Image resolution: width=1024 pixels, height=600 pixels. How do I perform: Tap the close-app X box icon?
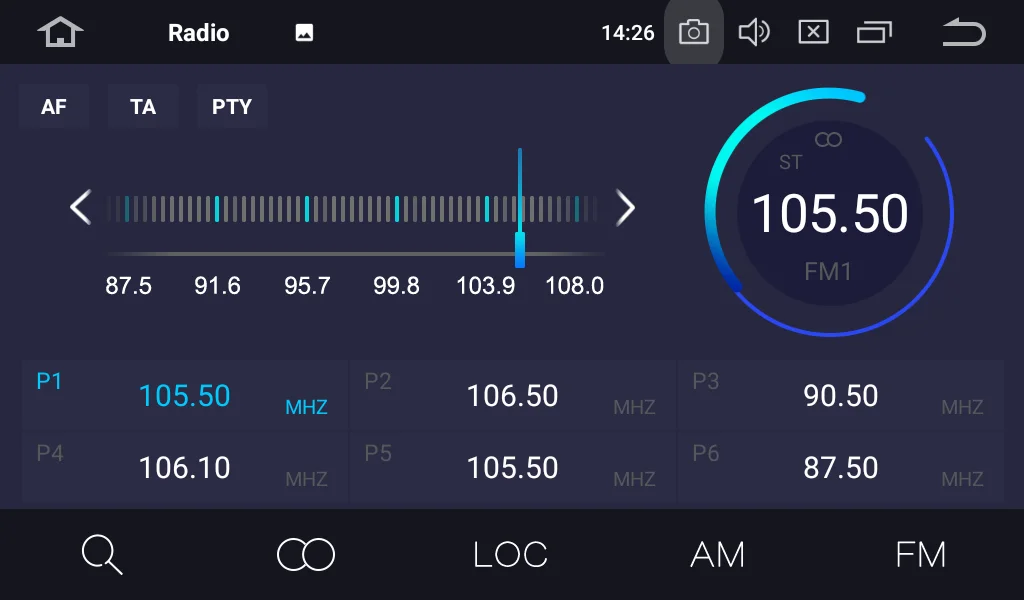pyautogui.click(x=814, y=32)
